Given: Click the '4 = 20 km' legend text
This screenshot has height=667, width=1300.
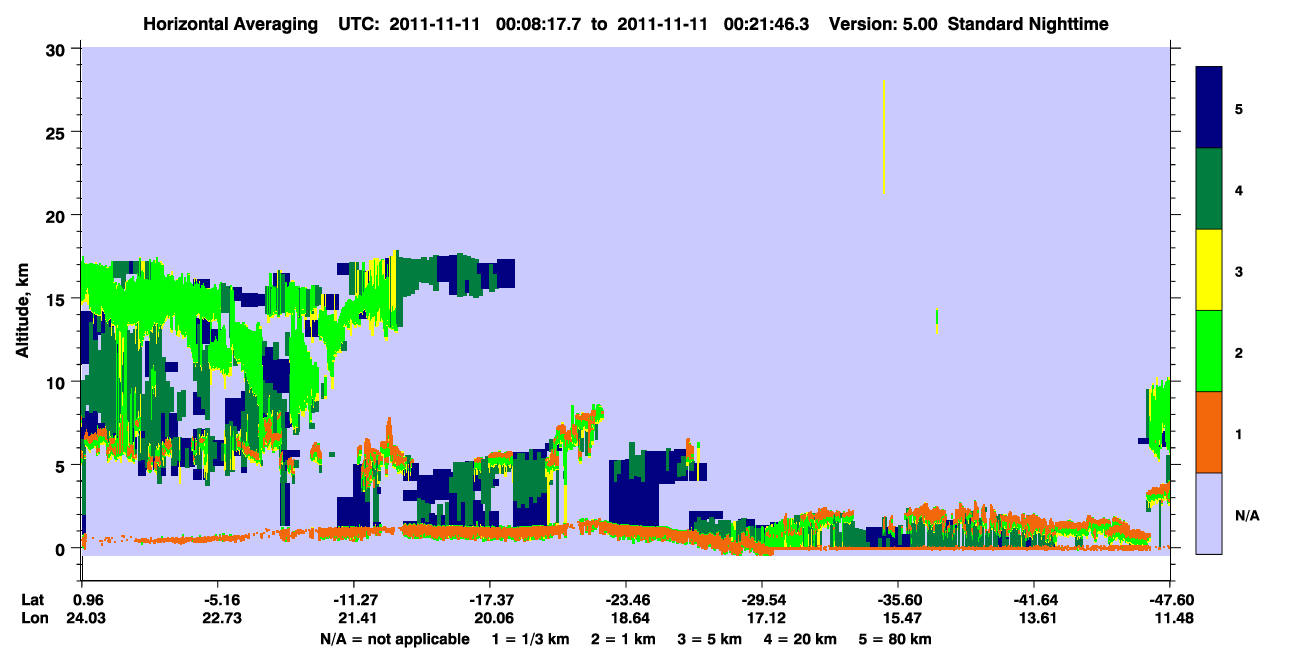Looking at the screenshot, I should pos(800,639).
